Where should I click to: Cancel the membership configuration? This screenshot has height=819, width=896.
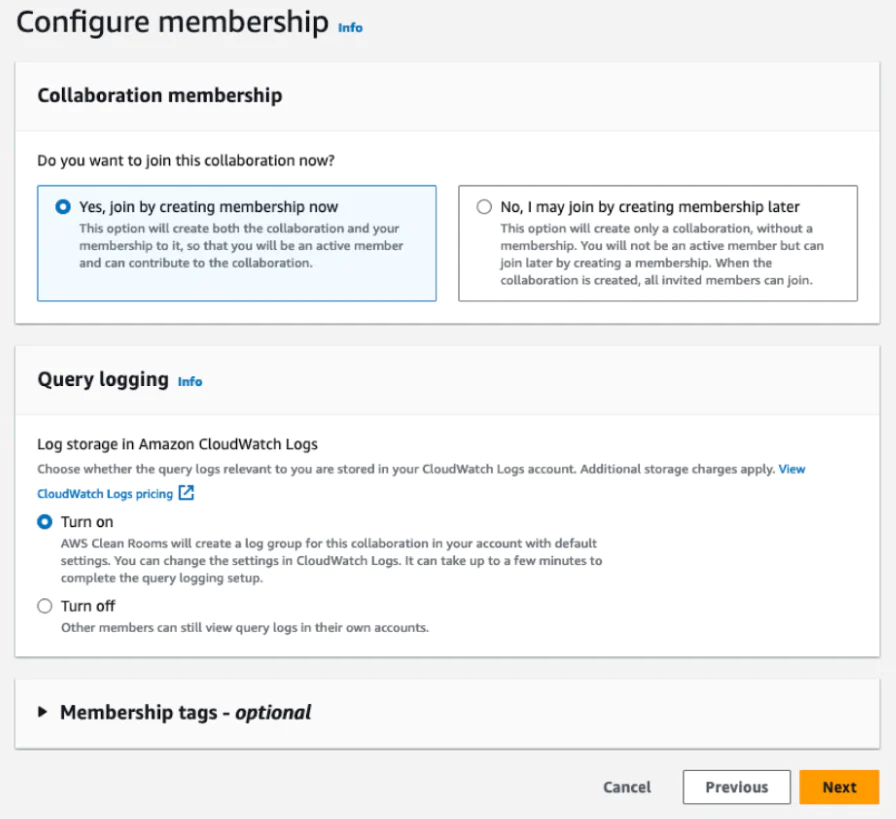626,787
